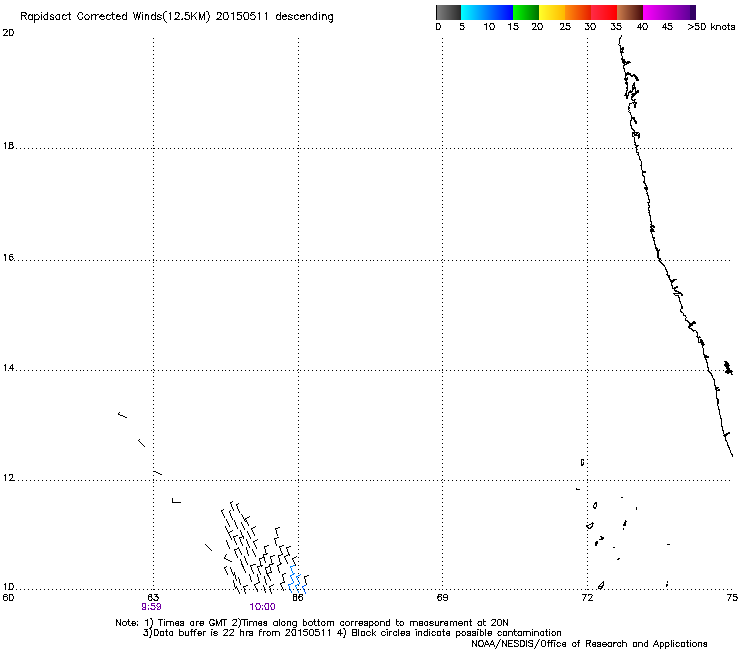Click the red 30-35 knots color segment
The height and width of the screenshot is (650, 740).
point(604,12)
